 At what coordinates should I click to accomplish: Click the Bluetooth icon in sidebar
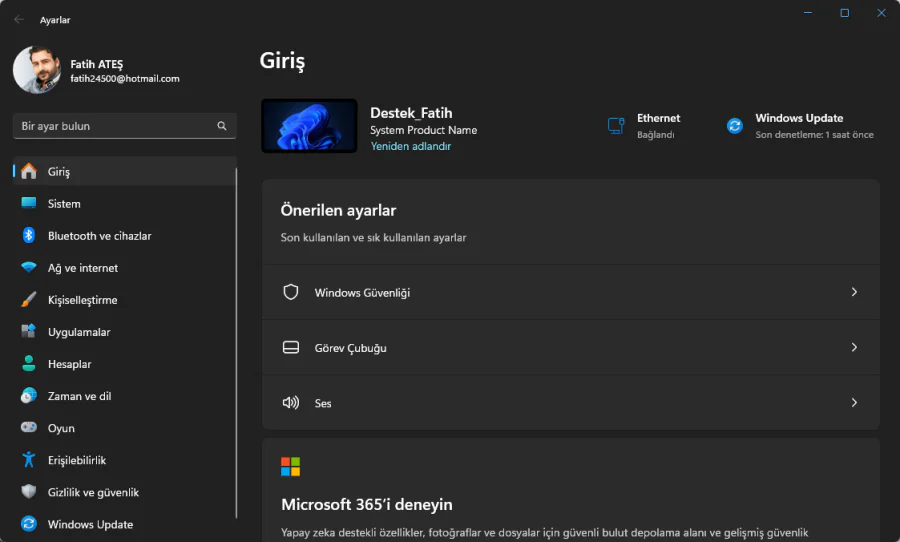pyautogui.click(x=29, y=235)
